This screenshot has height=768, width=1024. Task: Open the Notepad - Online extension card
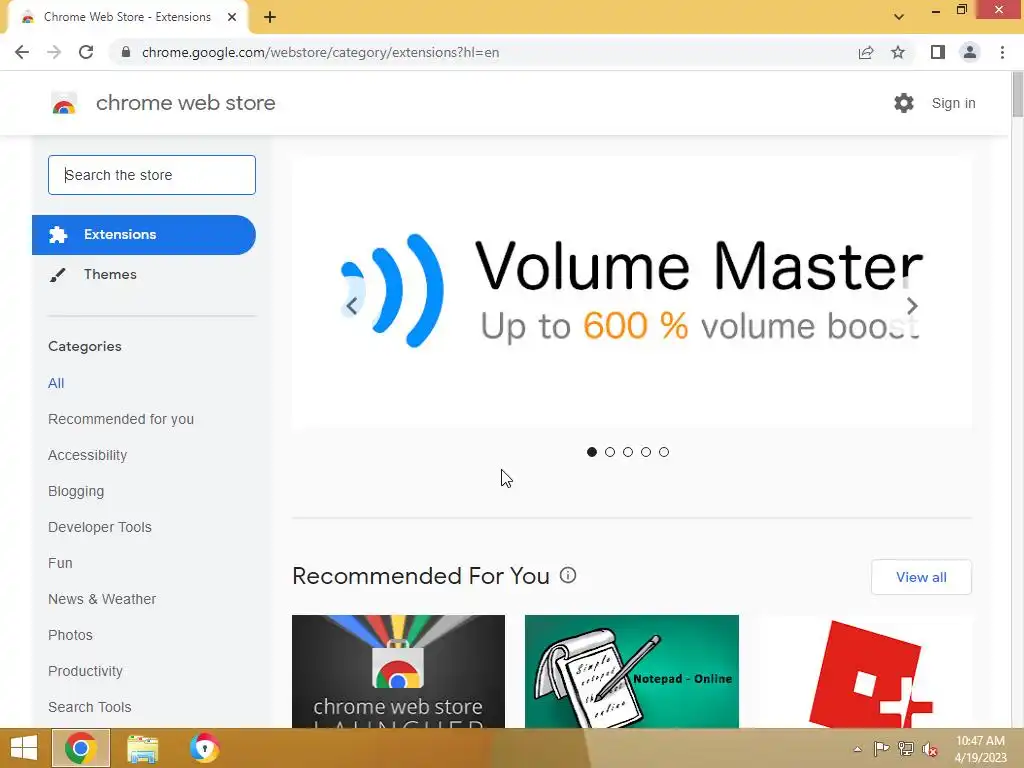pos(632,671)
